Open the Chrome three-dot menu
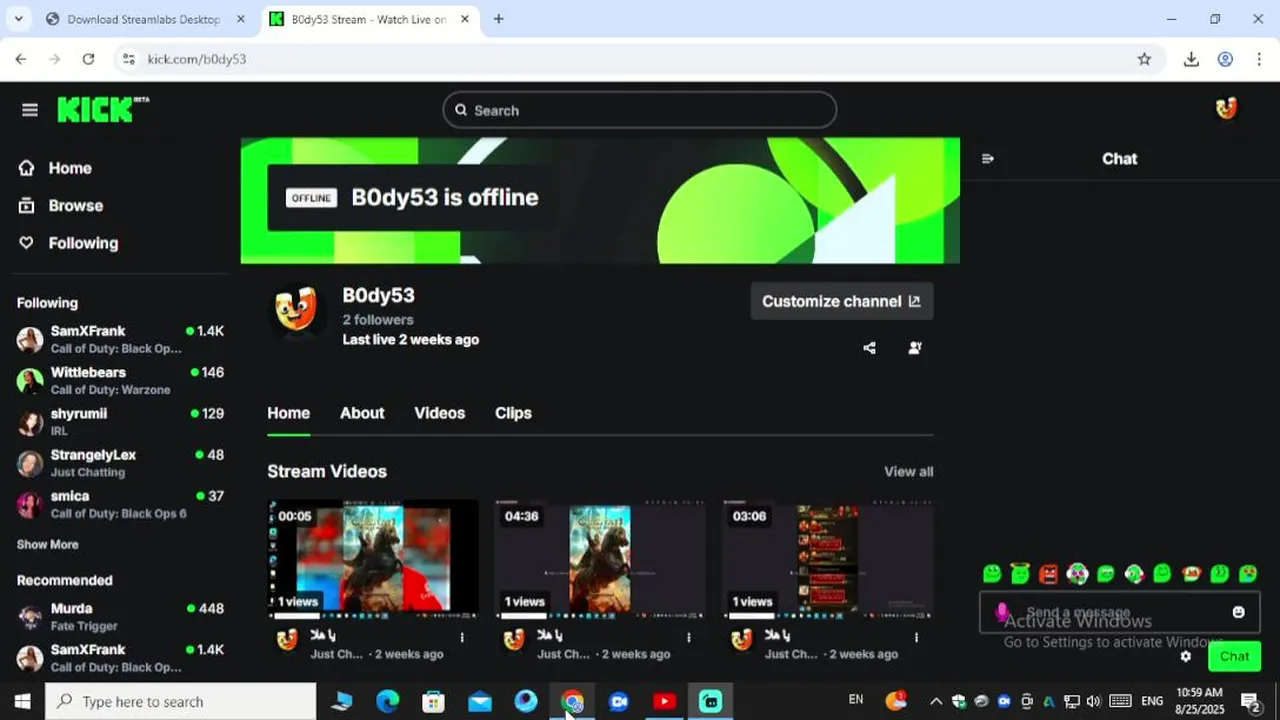Image resolution: width=1280 pixels, height=720 pixels. click(x=1259, y=59)
